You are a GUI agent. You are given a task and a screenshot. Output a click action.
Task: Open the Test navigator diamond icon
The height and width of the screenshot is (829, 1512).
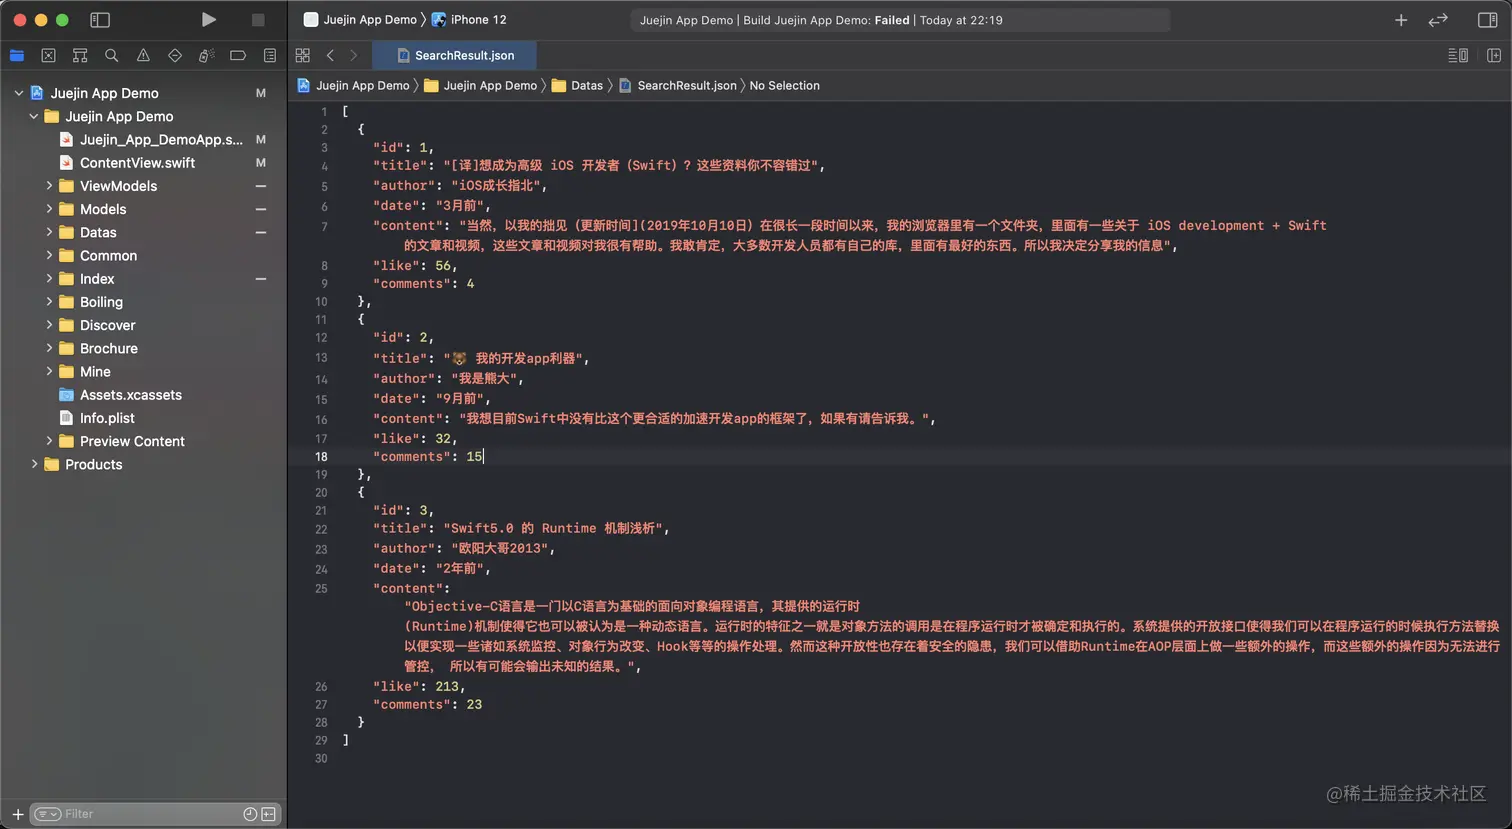click(175, 55)
